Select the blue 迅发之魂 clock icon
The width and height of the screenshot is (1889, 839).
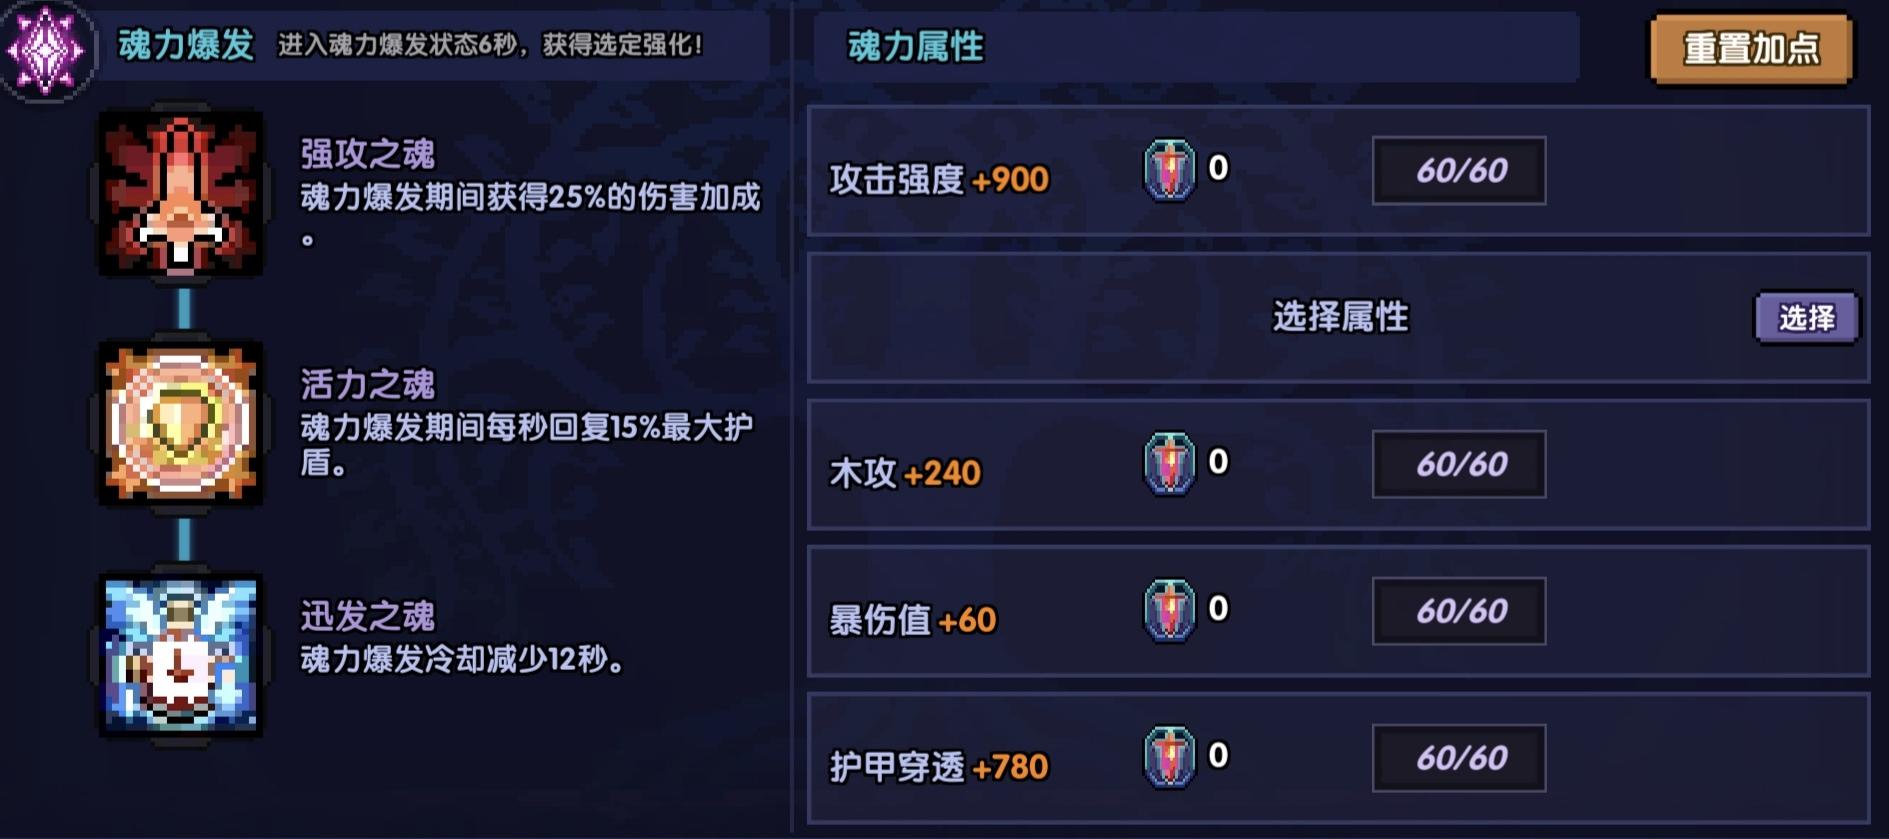pos(181,655)
